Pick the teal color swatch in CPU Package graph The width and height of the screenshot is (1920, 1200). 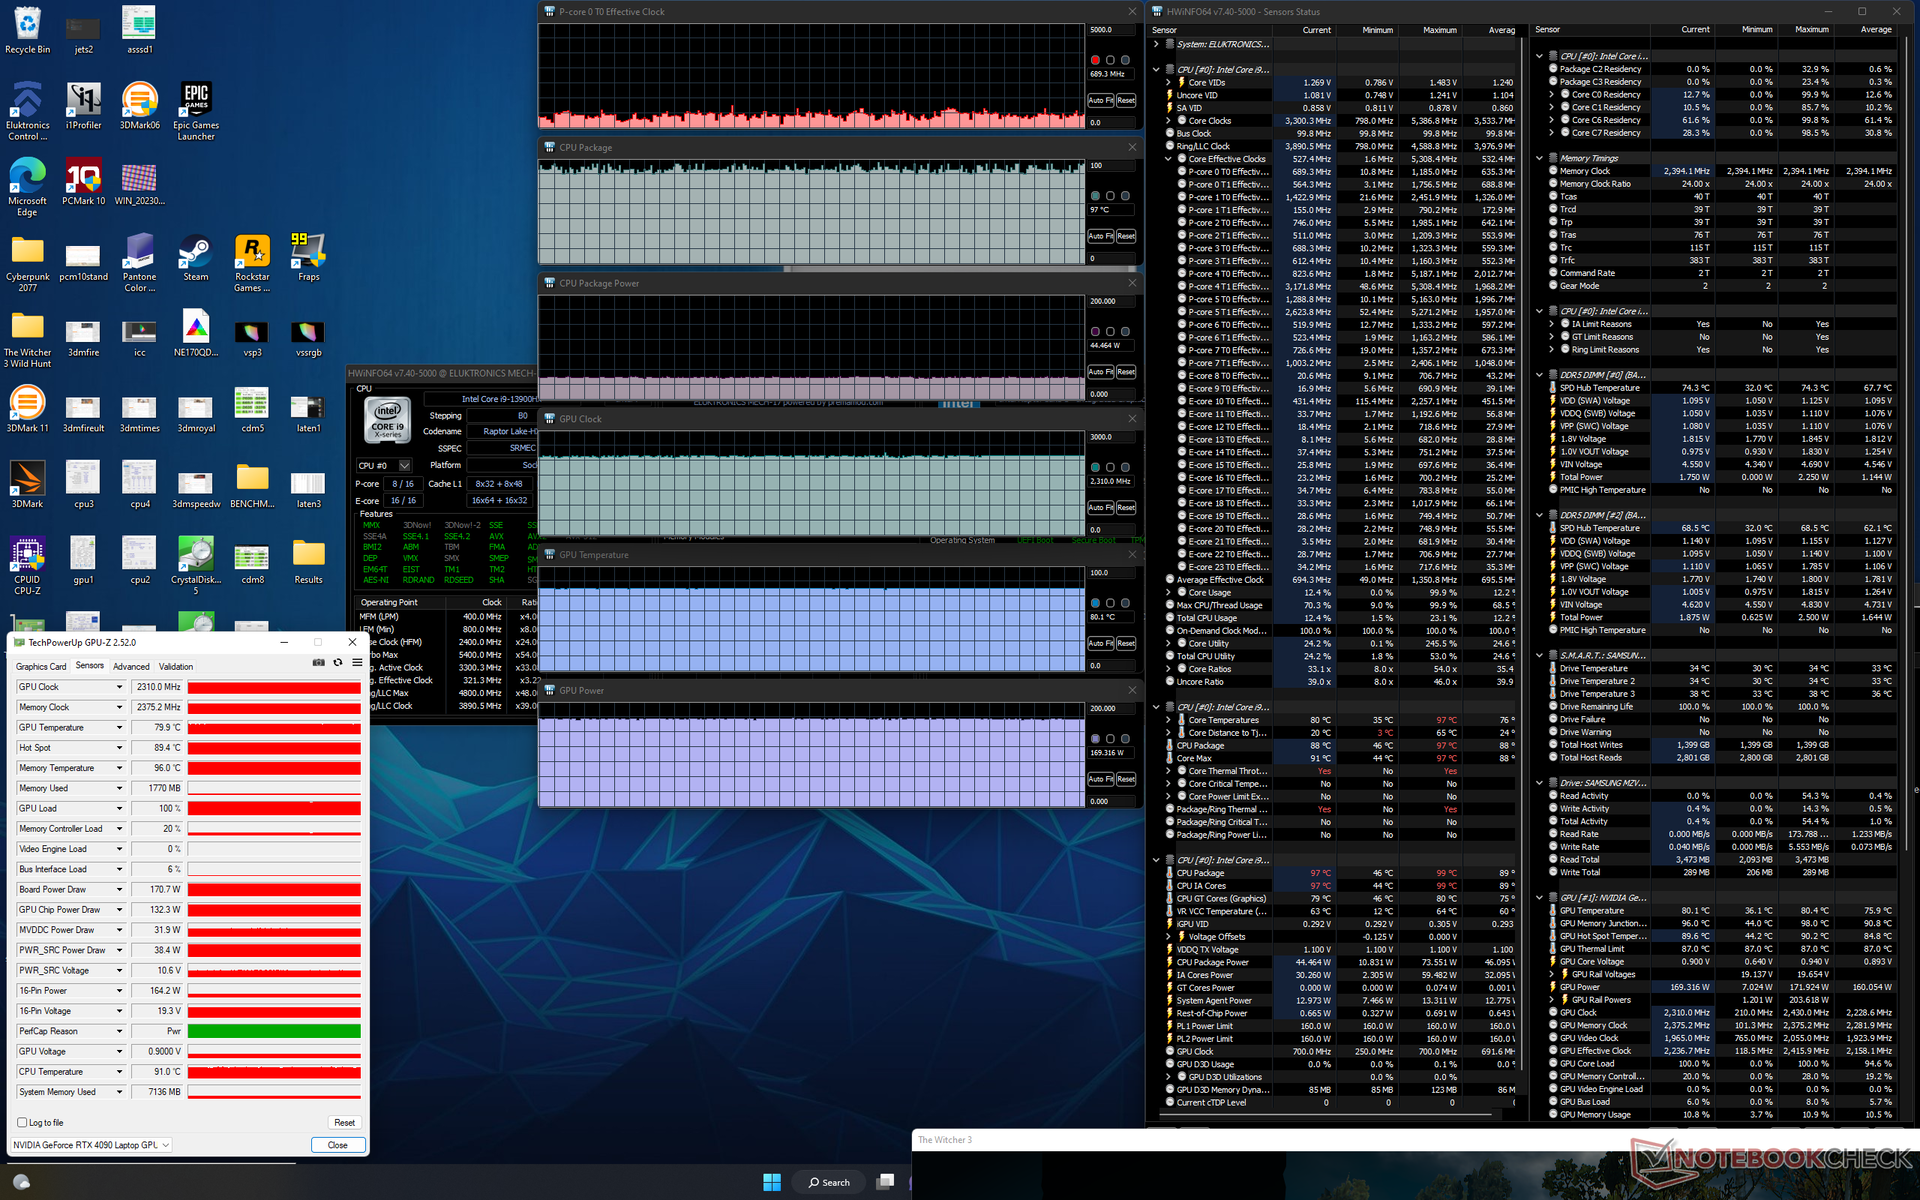pos(1096,196)
